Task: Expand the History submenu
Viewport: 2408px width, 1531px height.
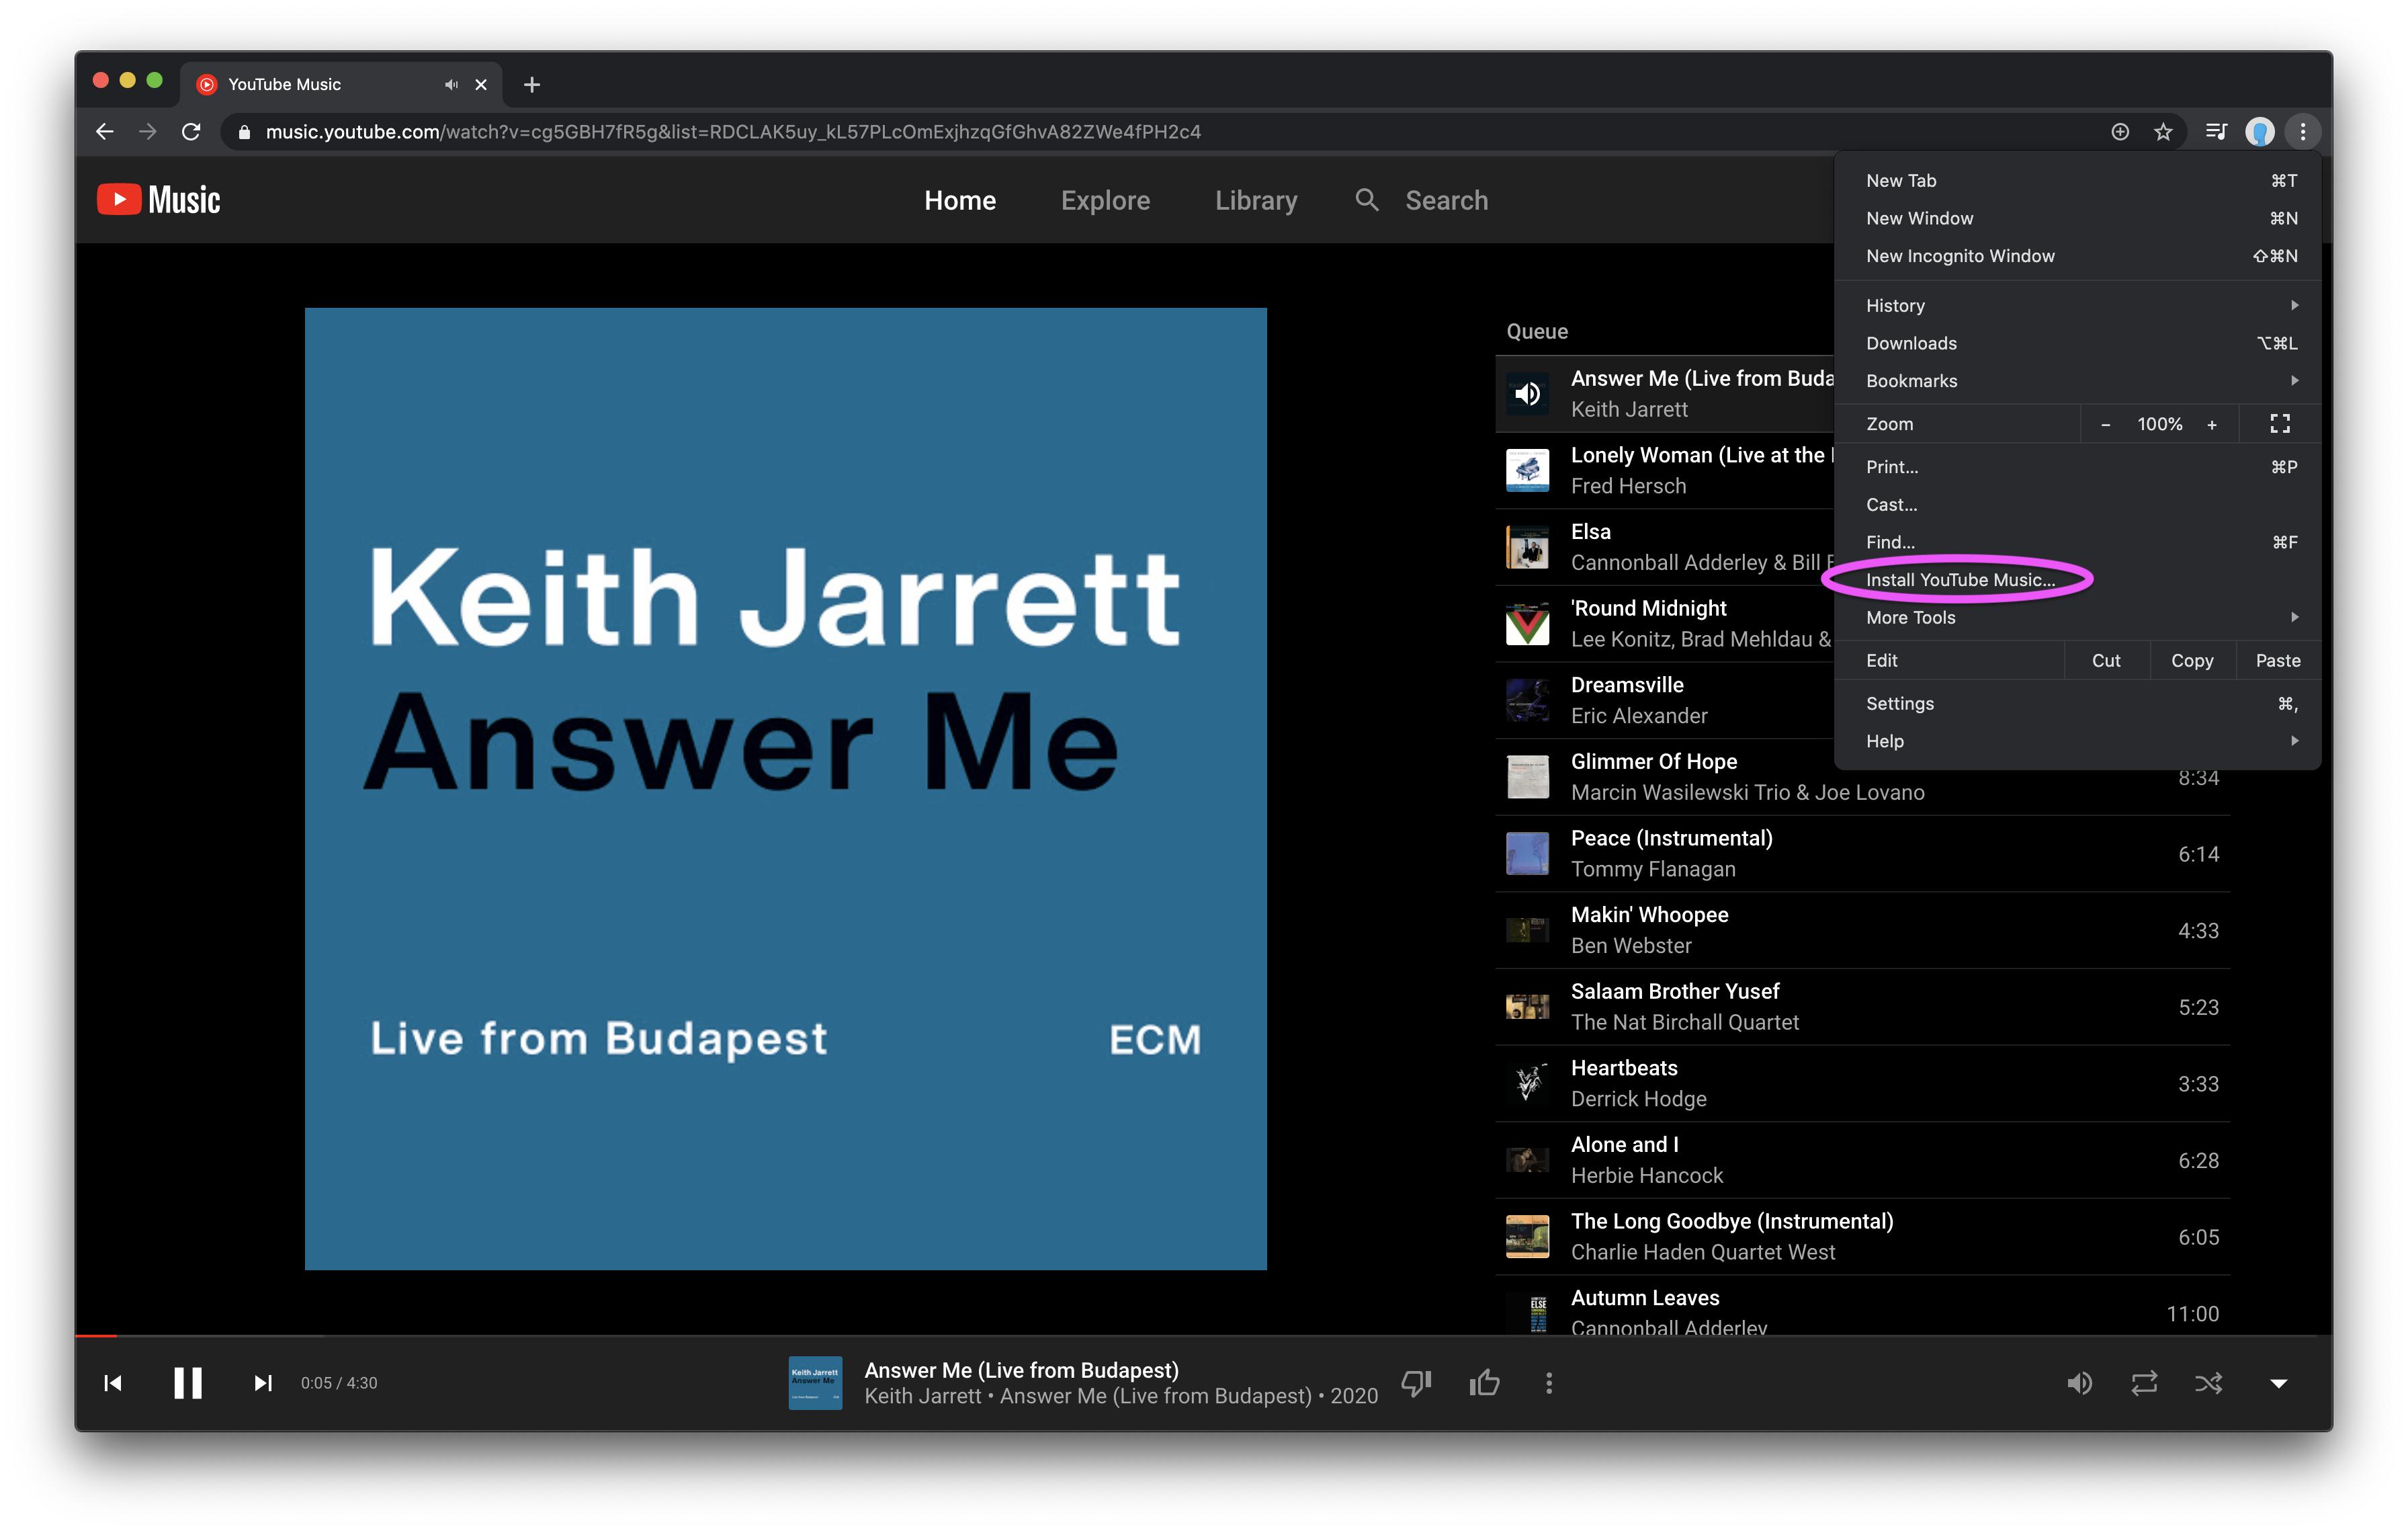Action: click(x=2078, y=306)
